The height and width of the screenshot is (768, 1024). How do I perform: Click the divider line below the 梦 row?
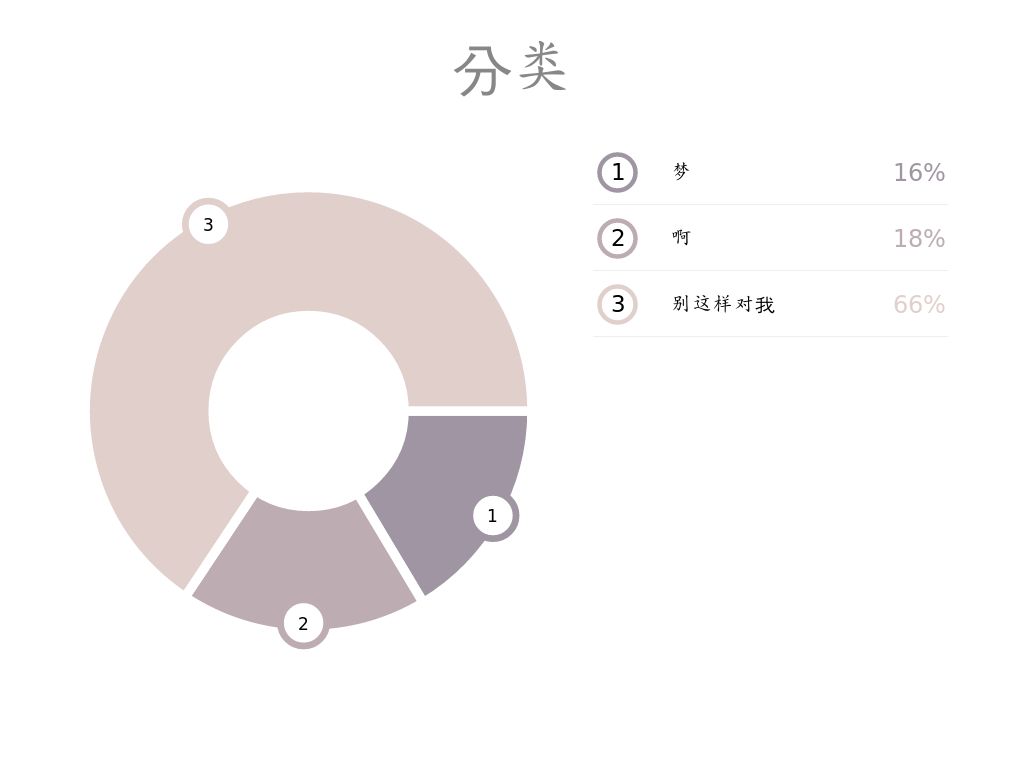pos(770,204)
